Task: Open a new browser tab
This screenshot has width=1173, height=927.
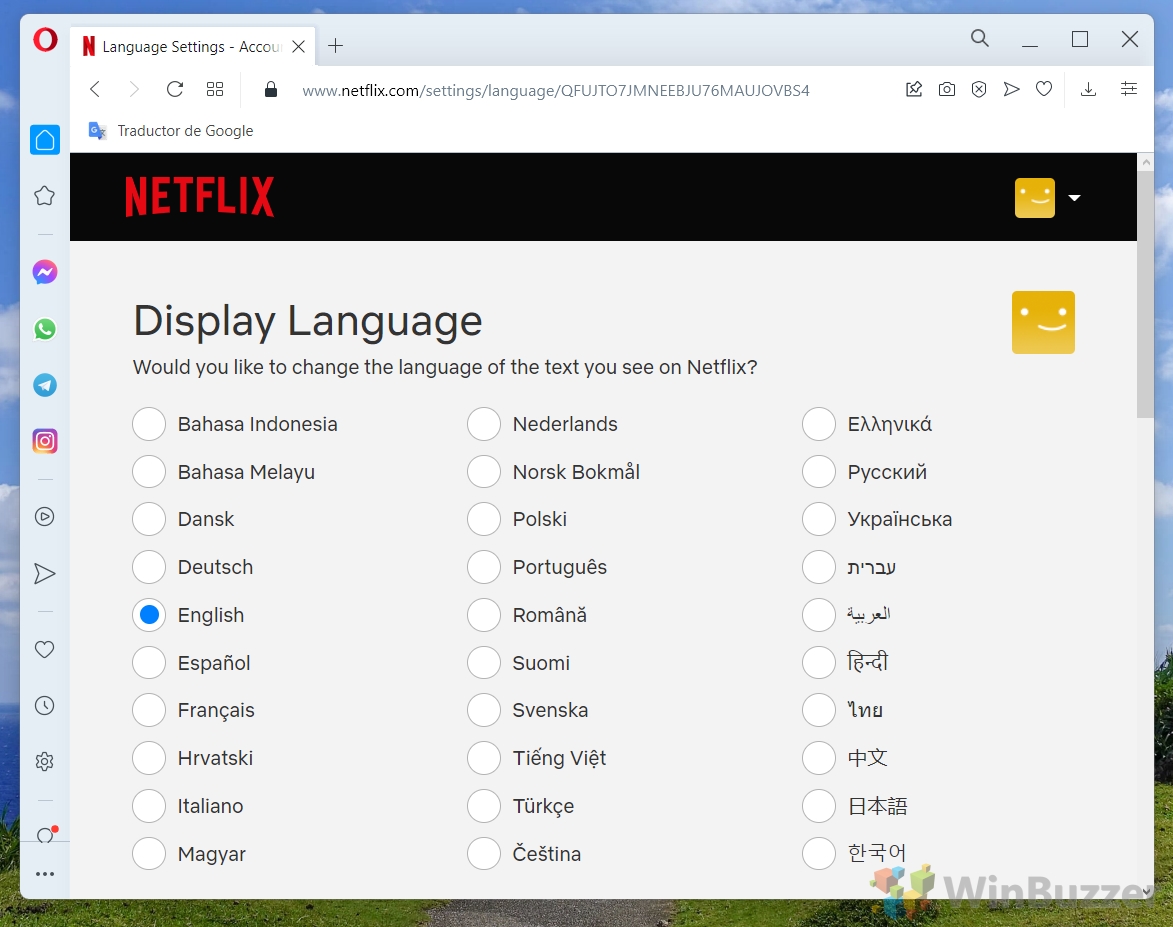Action: click(x=335, y=46)
